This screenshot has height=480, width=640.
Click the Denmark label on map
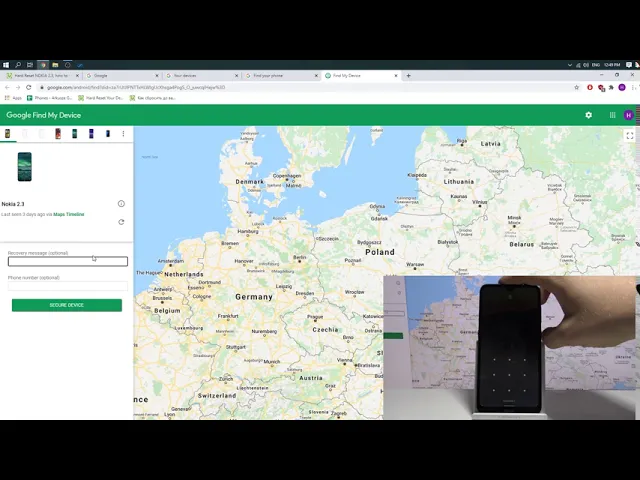coord(249,182)
